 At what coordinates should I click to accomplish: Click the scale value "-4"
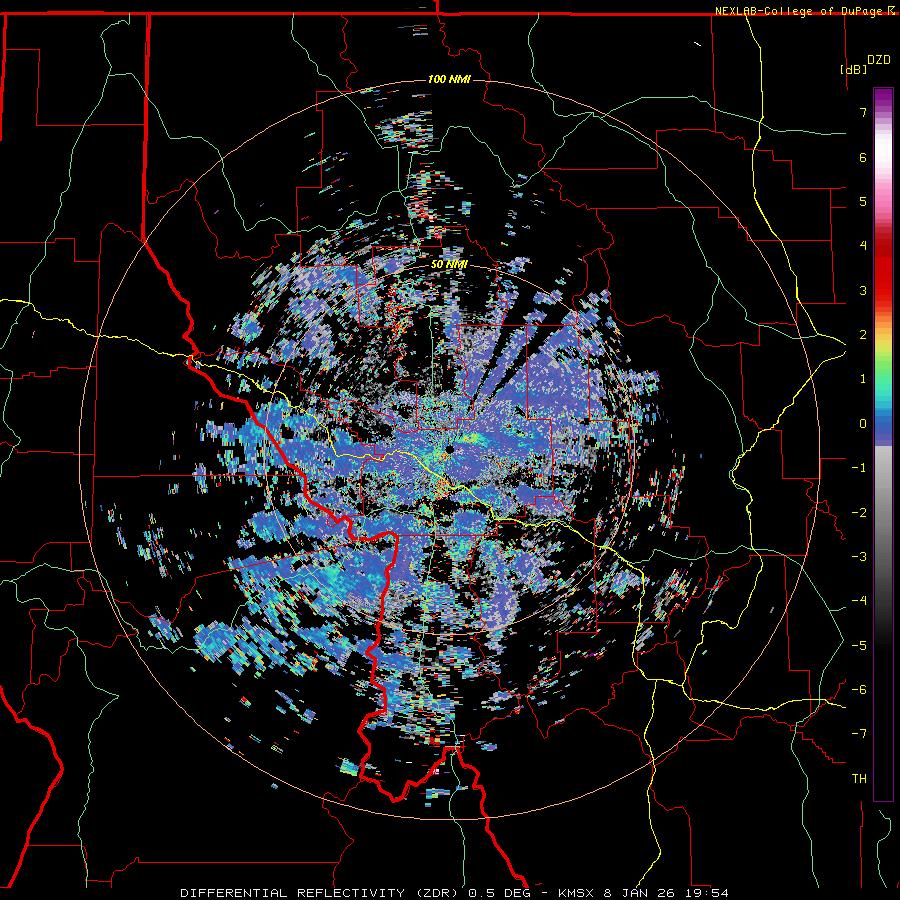point(859,601)
